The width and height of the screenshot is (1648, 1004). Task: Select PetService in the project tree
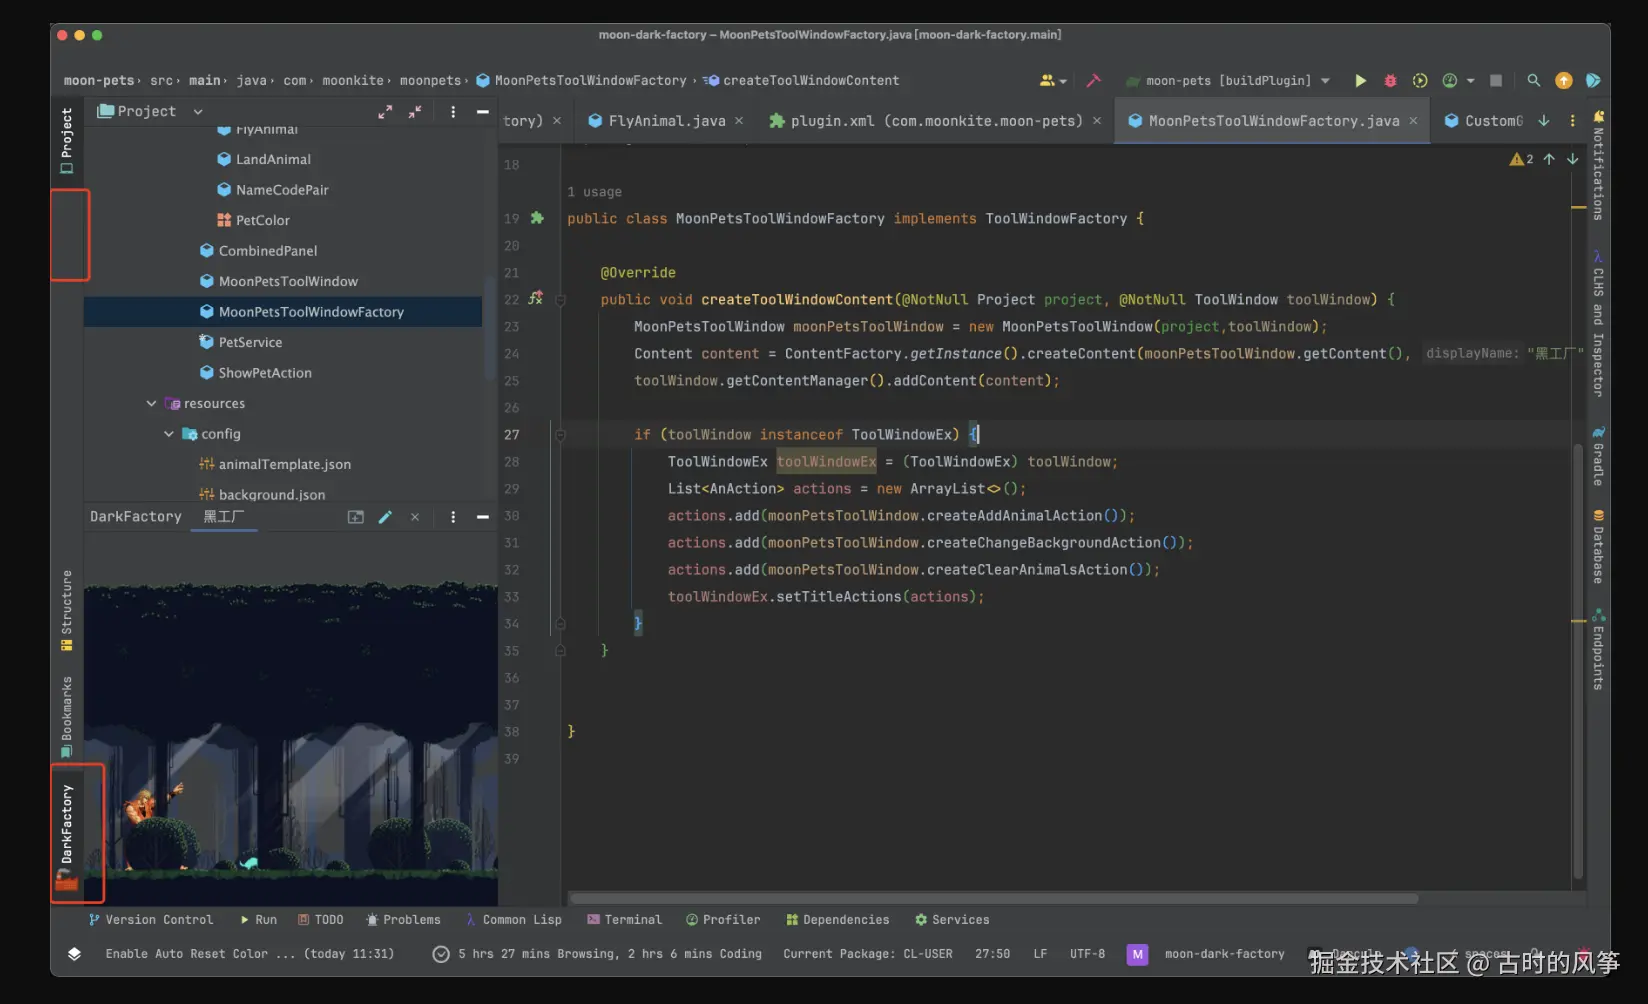[x=250, y=343]
